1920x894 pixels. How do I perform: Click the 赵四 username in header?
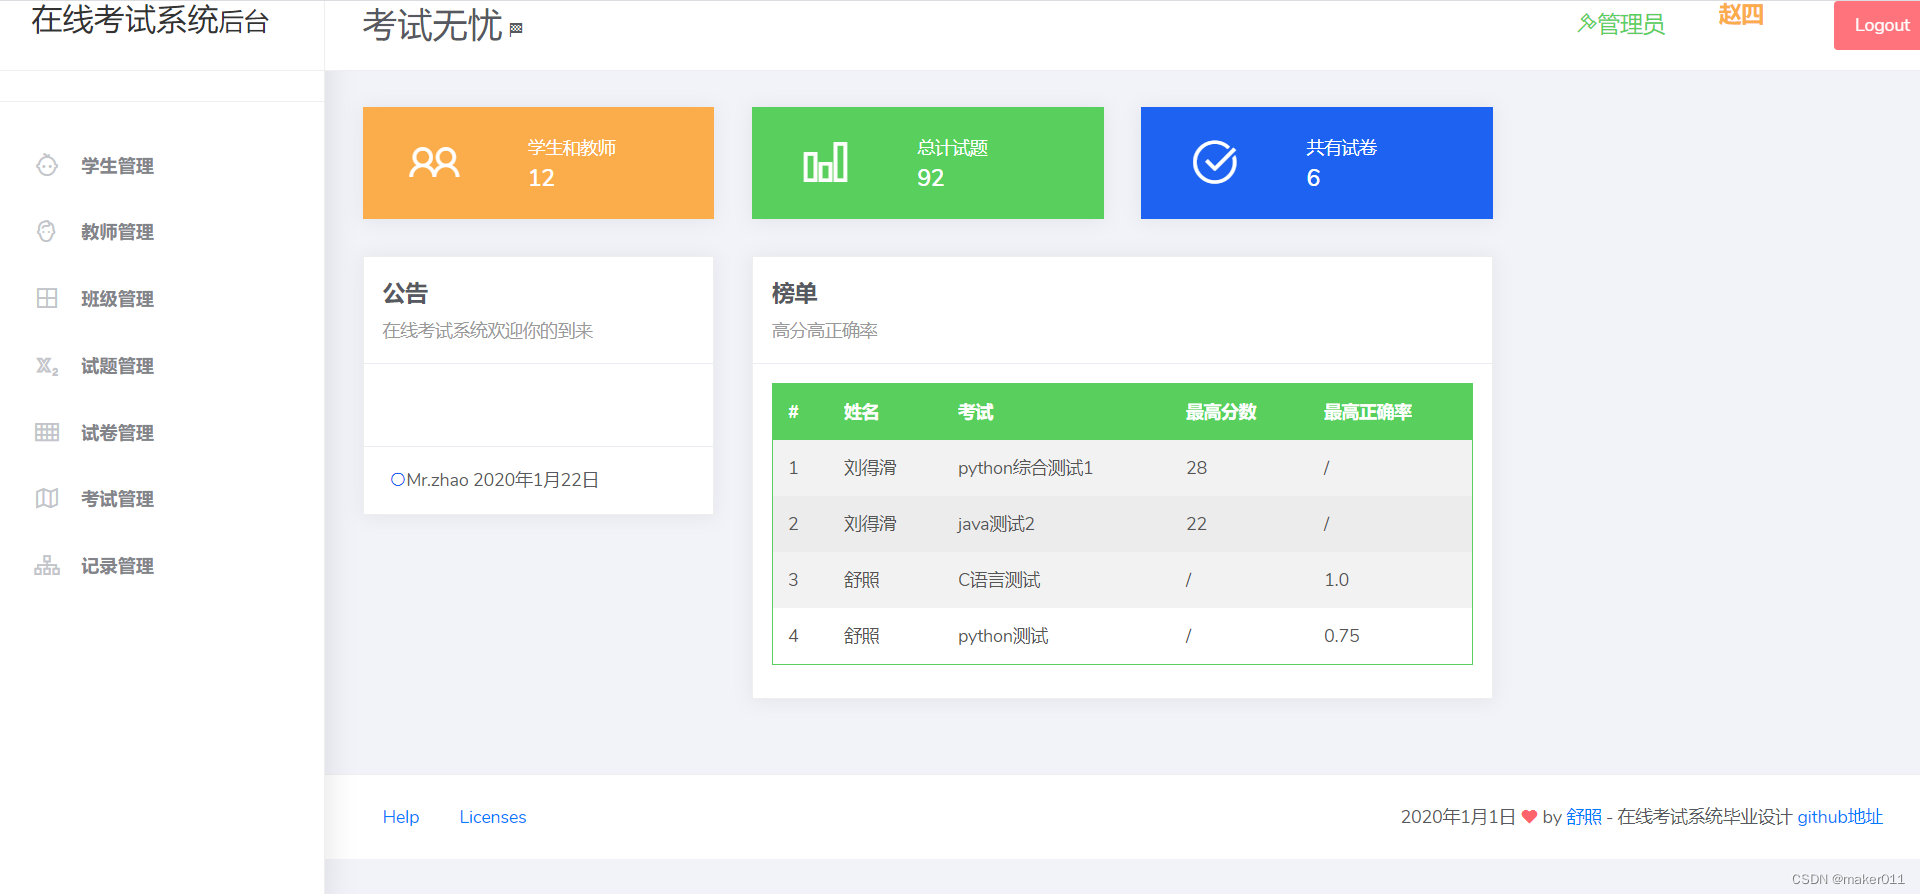(1740, 14)
